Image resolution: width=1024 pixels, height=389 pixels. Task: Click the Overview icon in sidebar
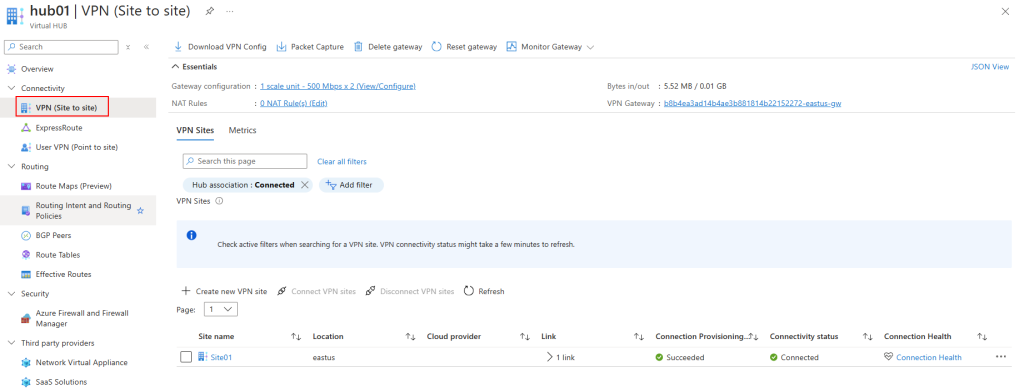[11, 69]
